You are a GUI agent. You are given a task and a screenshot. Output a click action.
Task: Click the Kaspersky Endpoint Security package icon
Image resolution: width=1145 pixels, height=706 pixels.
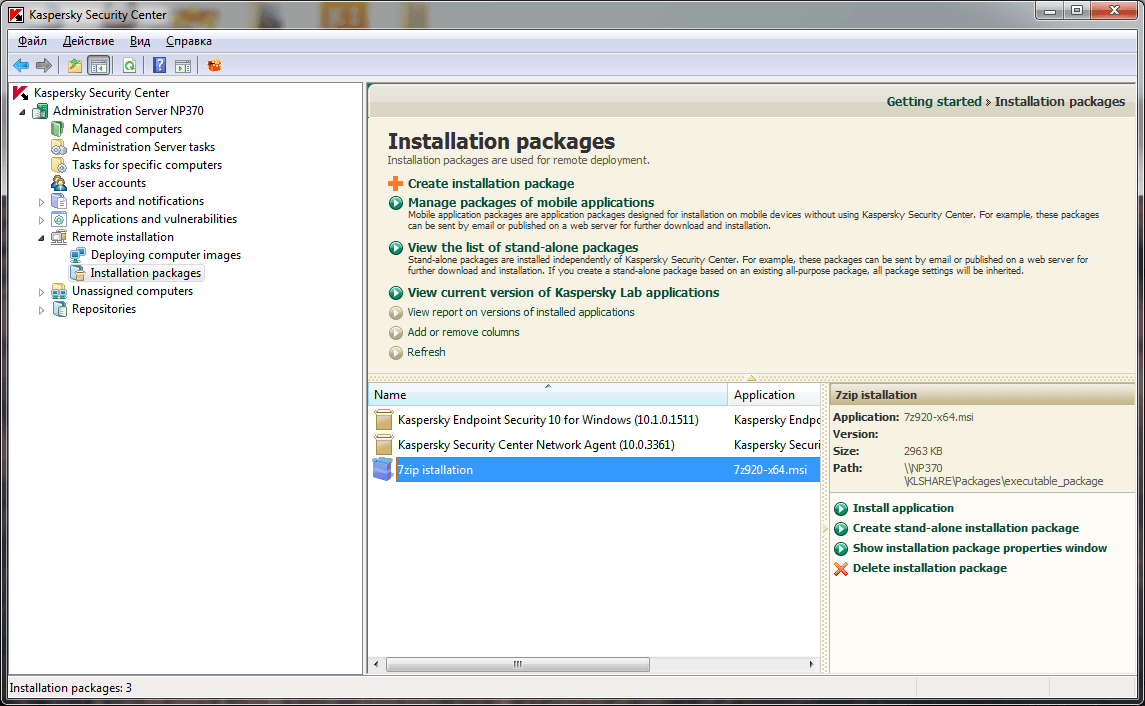click(x=383, y=420)
